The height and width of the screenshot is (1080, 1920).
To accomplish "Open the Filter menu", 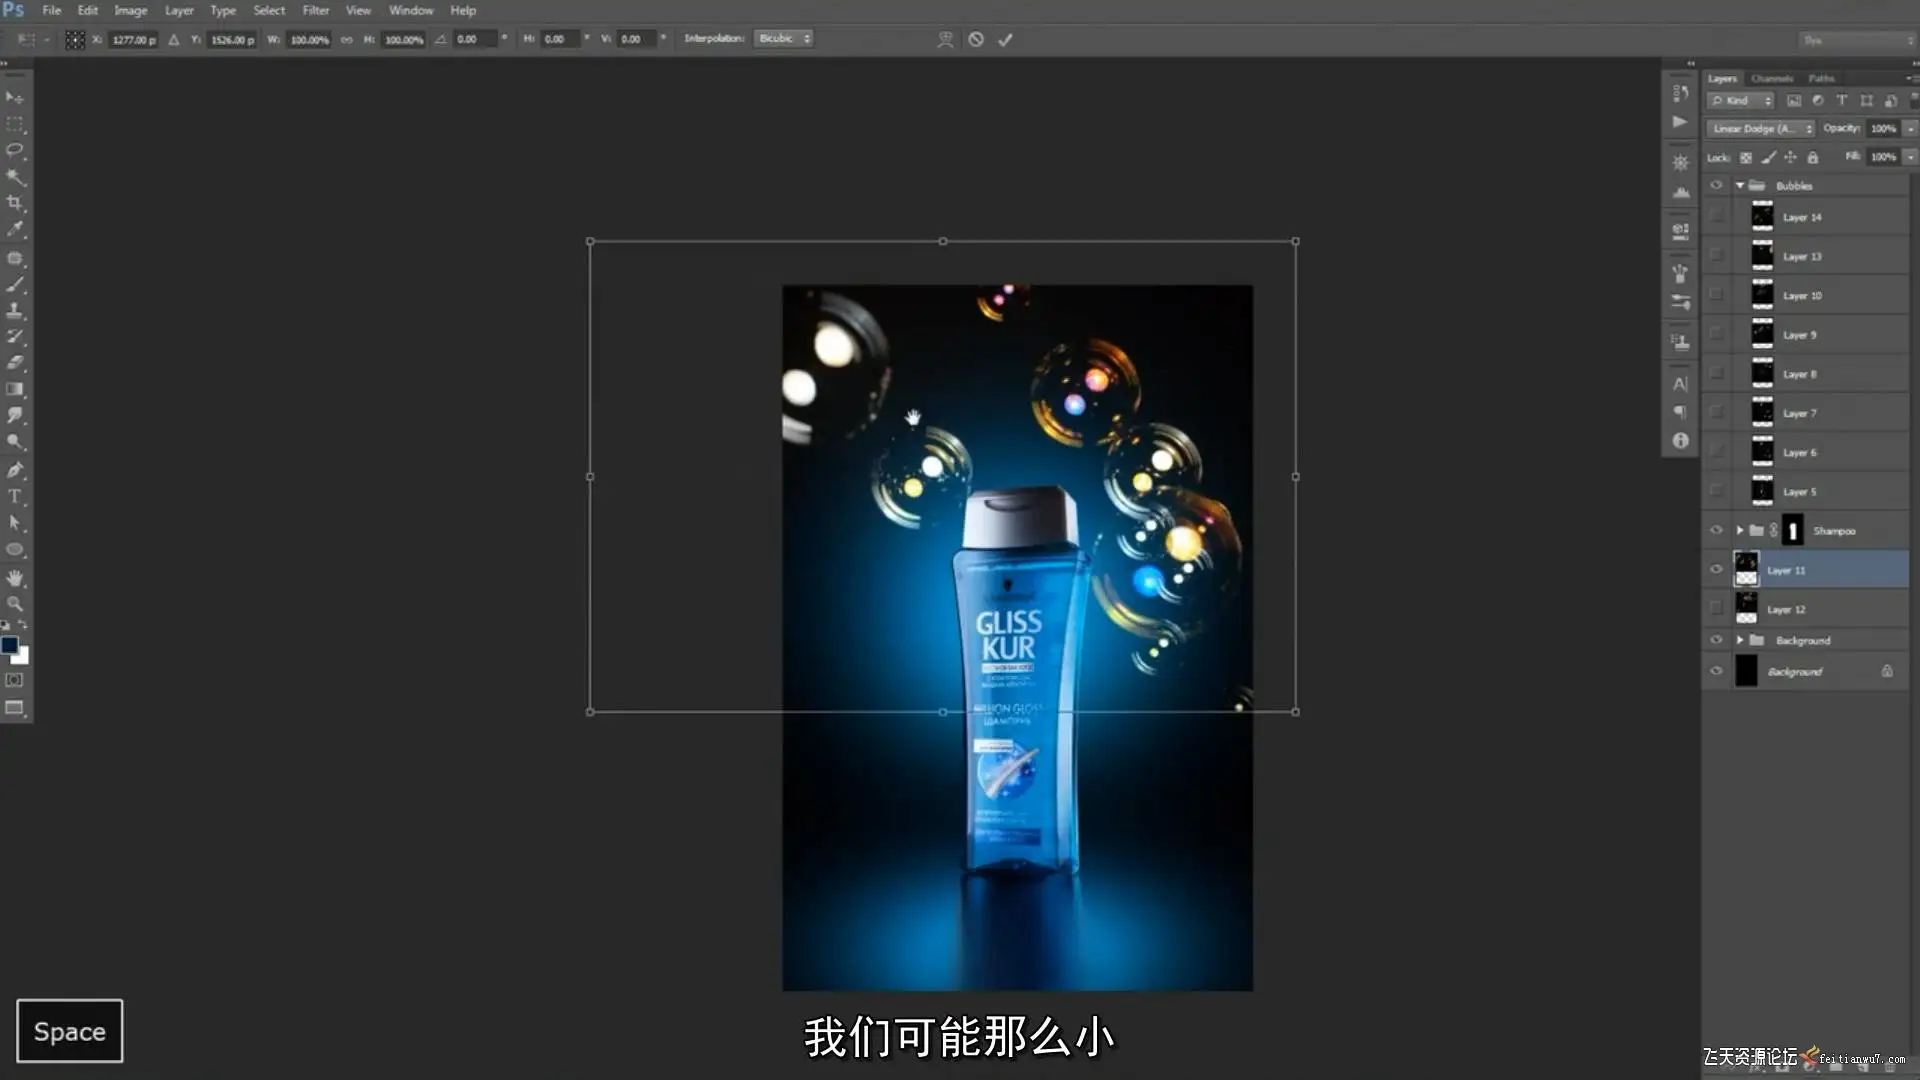I will 316,10.
